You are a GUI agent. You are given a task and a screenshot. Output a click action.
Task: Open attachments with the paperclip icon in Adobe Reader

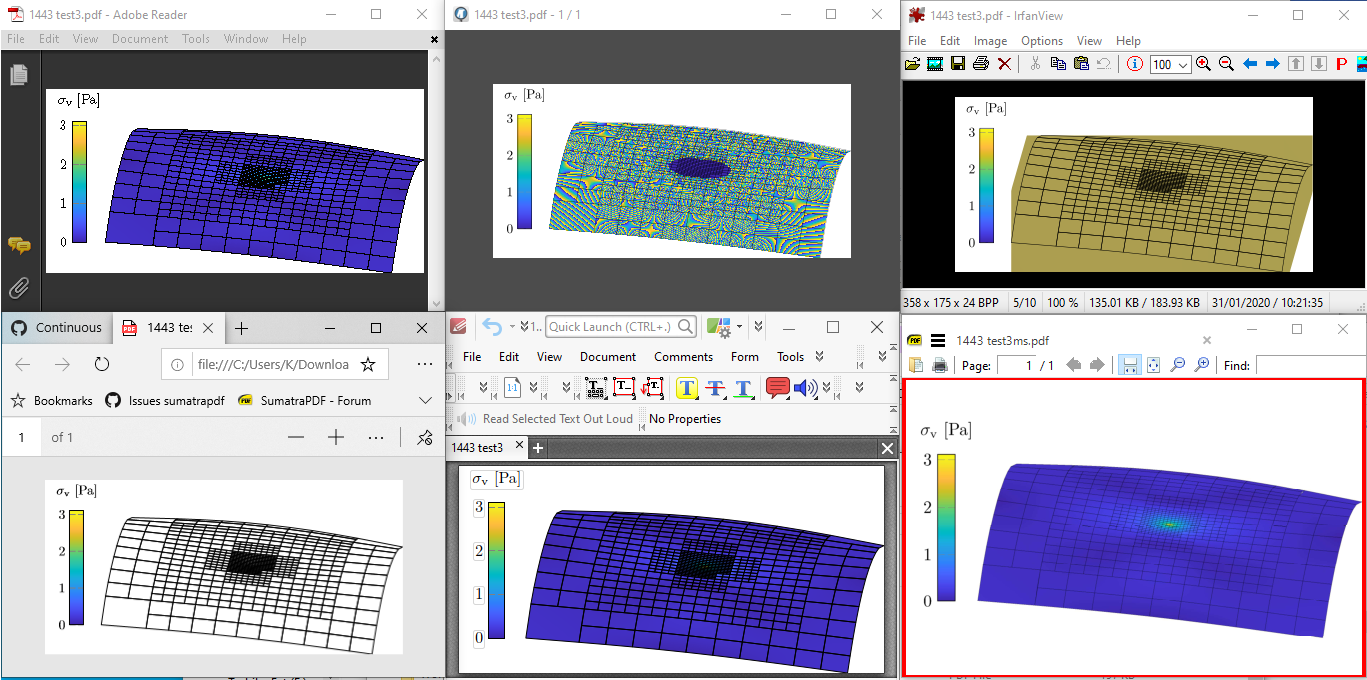18,288
